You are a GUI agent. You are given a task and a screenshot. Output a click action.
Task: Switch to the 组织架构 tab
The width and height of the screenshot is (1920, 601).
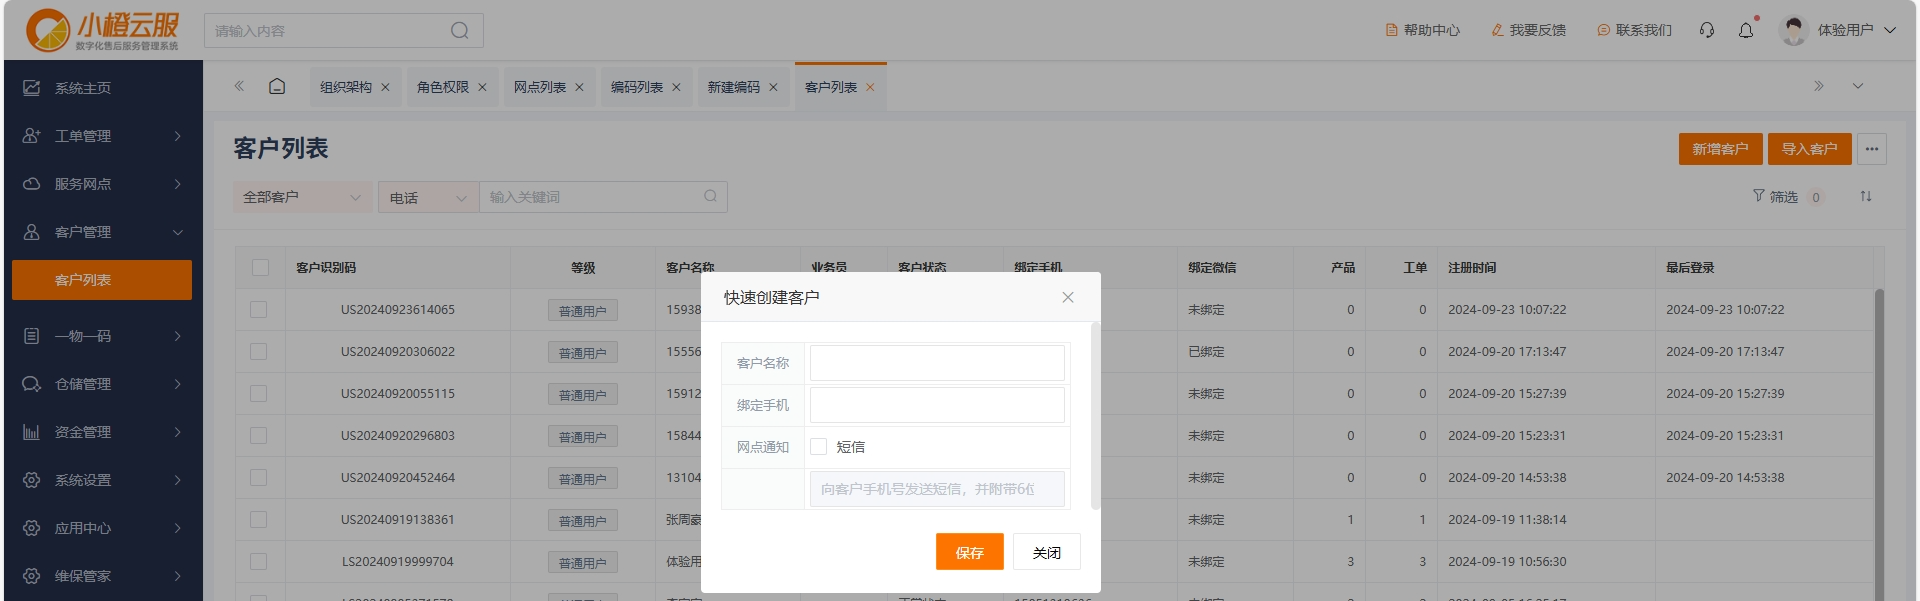345,88
